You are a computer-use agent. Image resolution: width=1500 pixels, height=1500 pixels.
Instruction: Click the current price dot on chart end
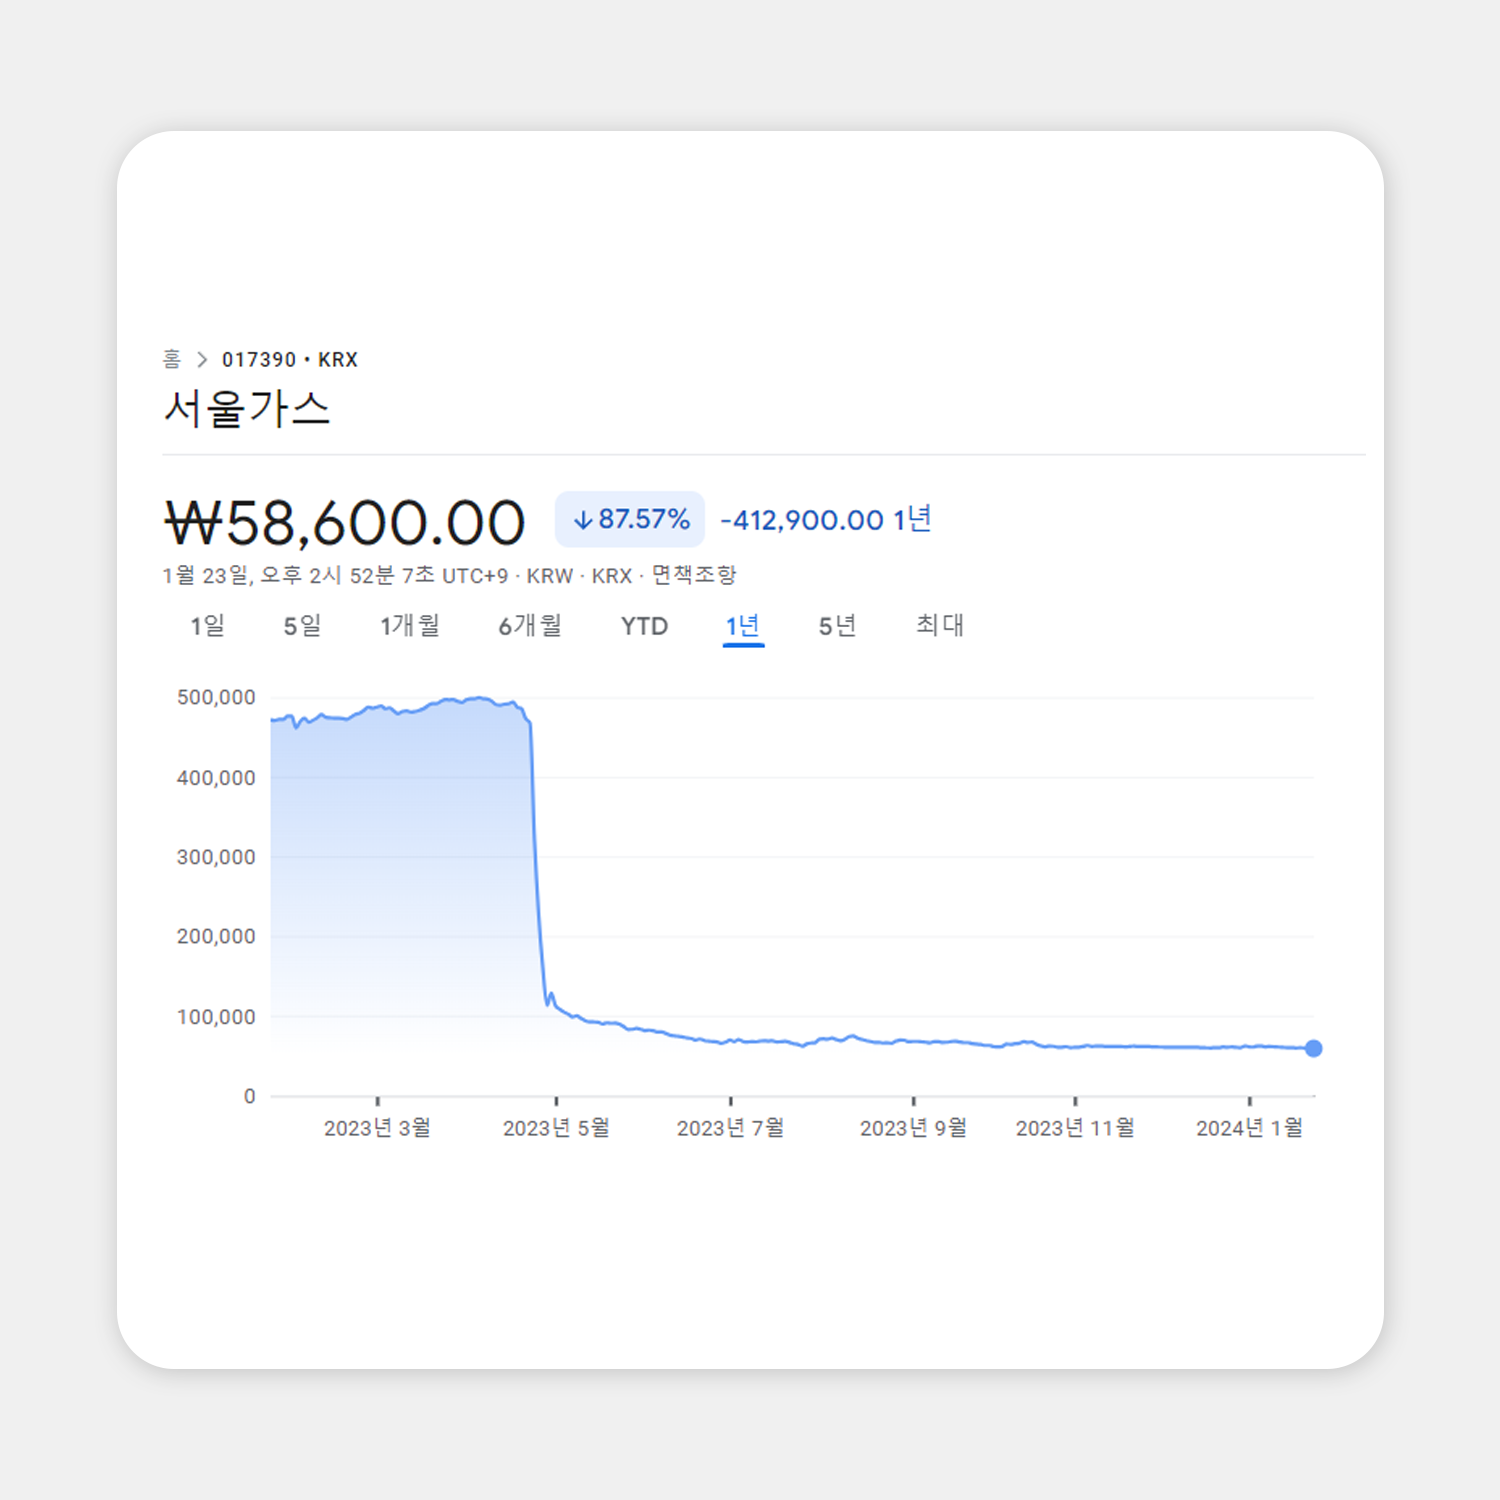pyautogui.click(x=1314, y=1048)
